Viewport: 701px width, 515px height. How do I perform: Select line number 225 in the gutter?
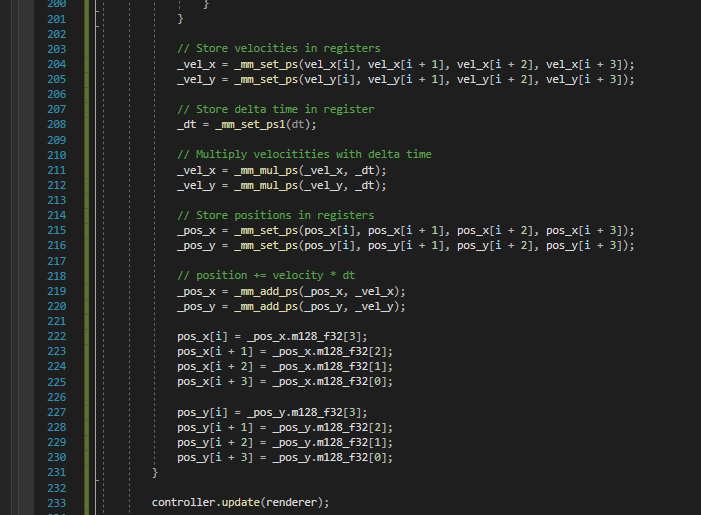[57, 382]
